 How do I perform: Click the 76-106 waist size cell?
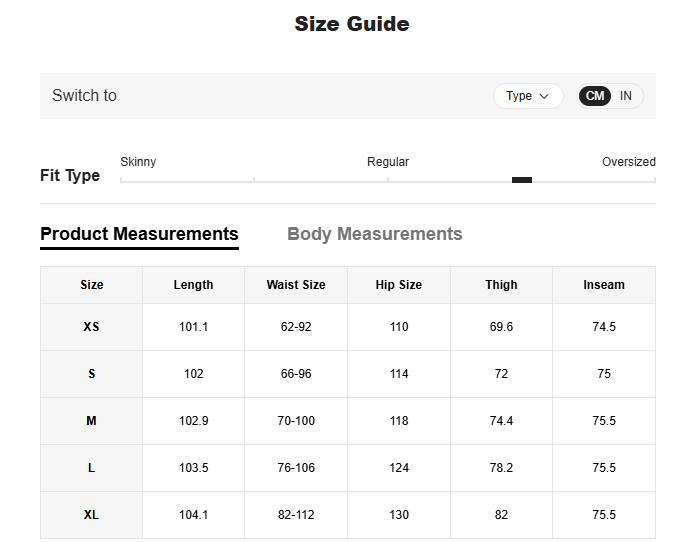tap(296, 468)
